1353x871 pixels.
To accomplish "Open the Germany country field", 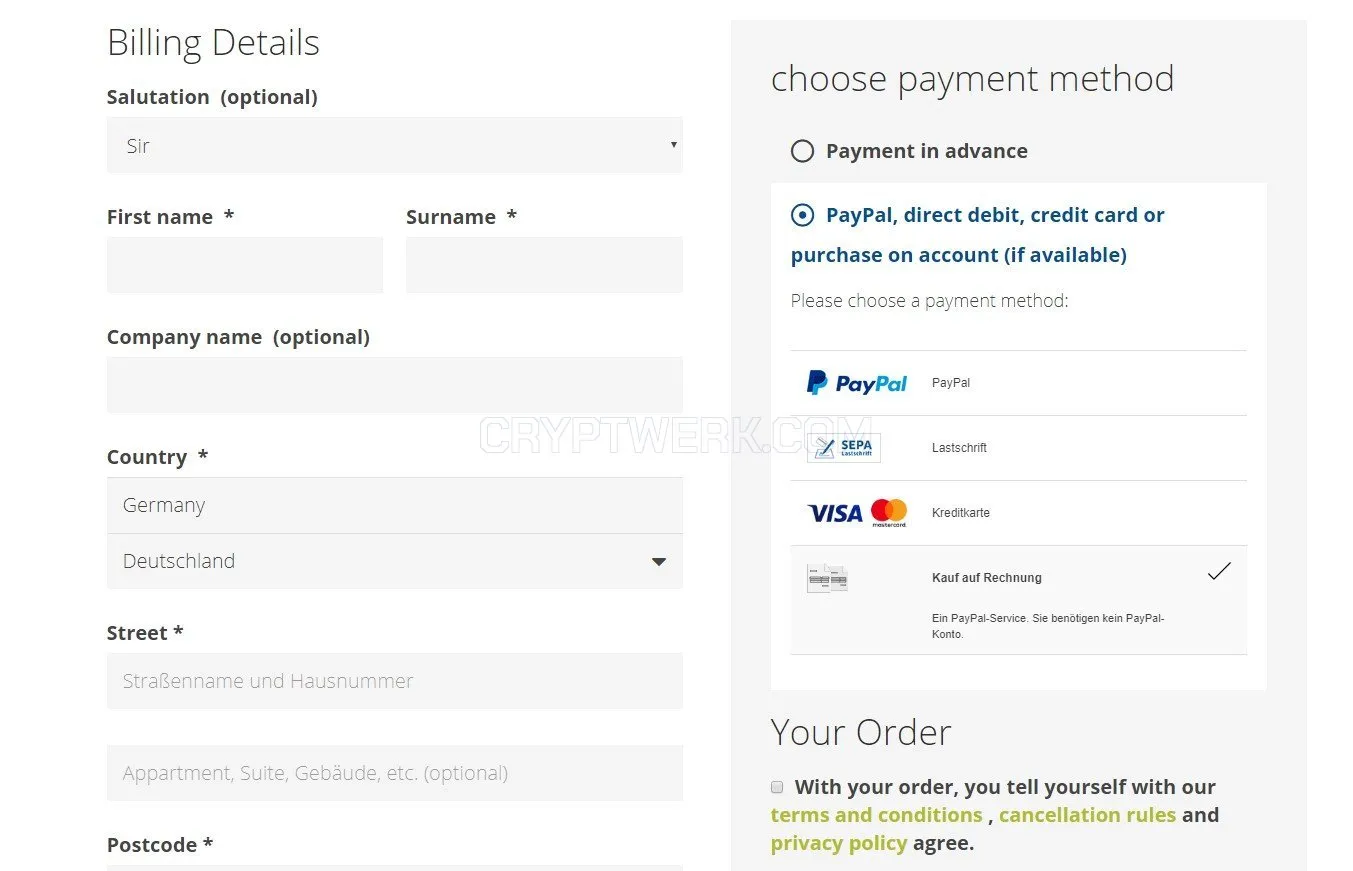I will click(394, 505).
